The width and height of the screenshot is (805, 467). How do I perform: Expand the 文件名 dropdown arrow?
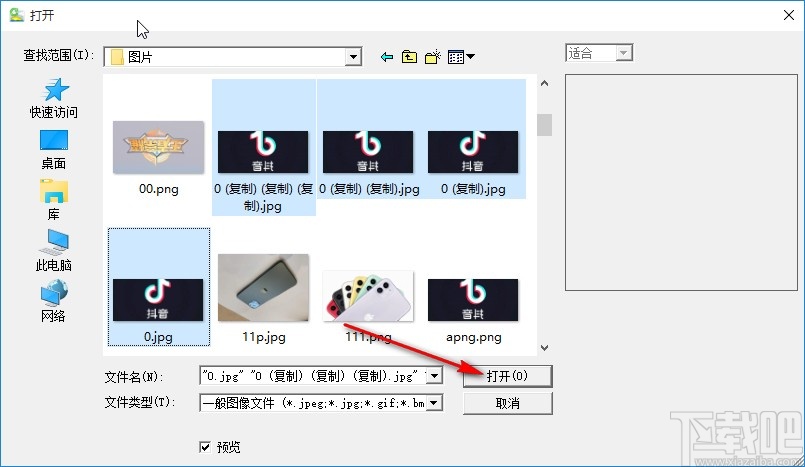tap(434, 376)
